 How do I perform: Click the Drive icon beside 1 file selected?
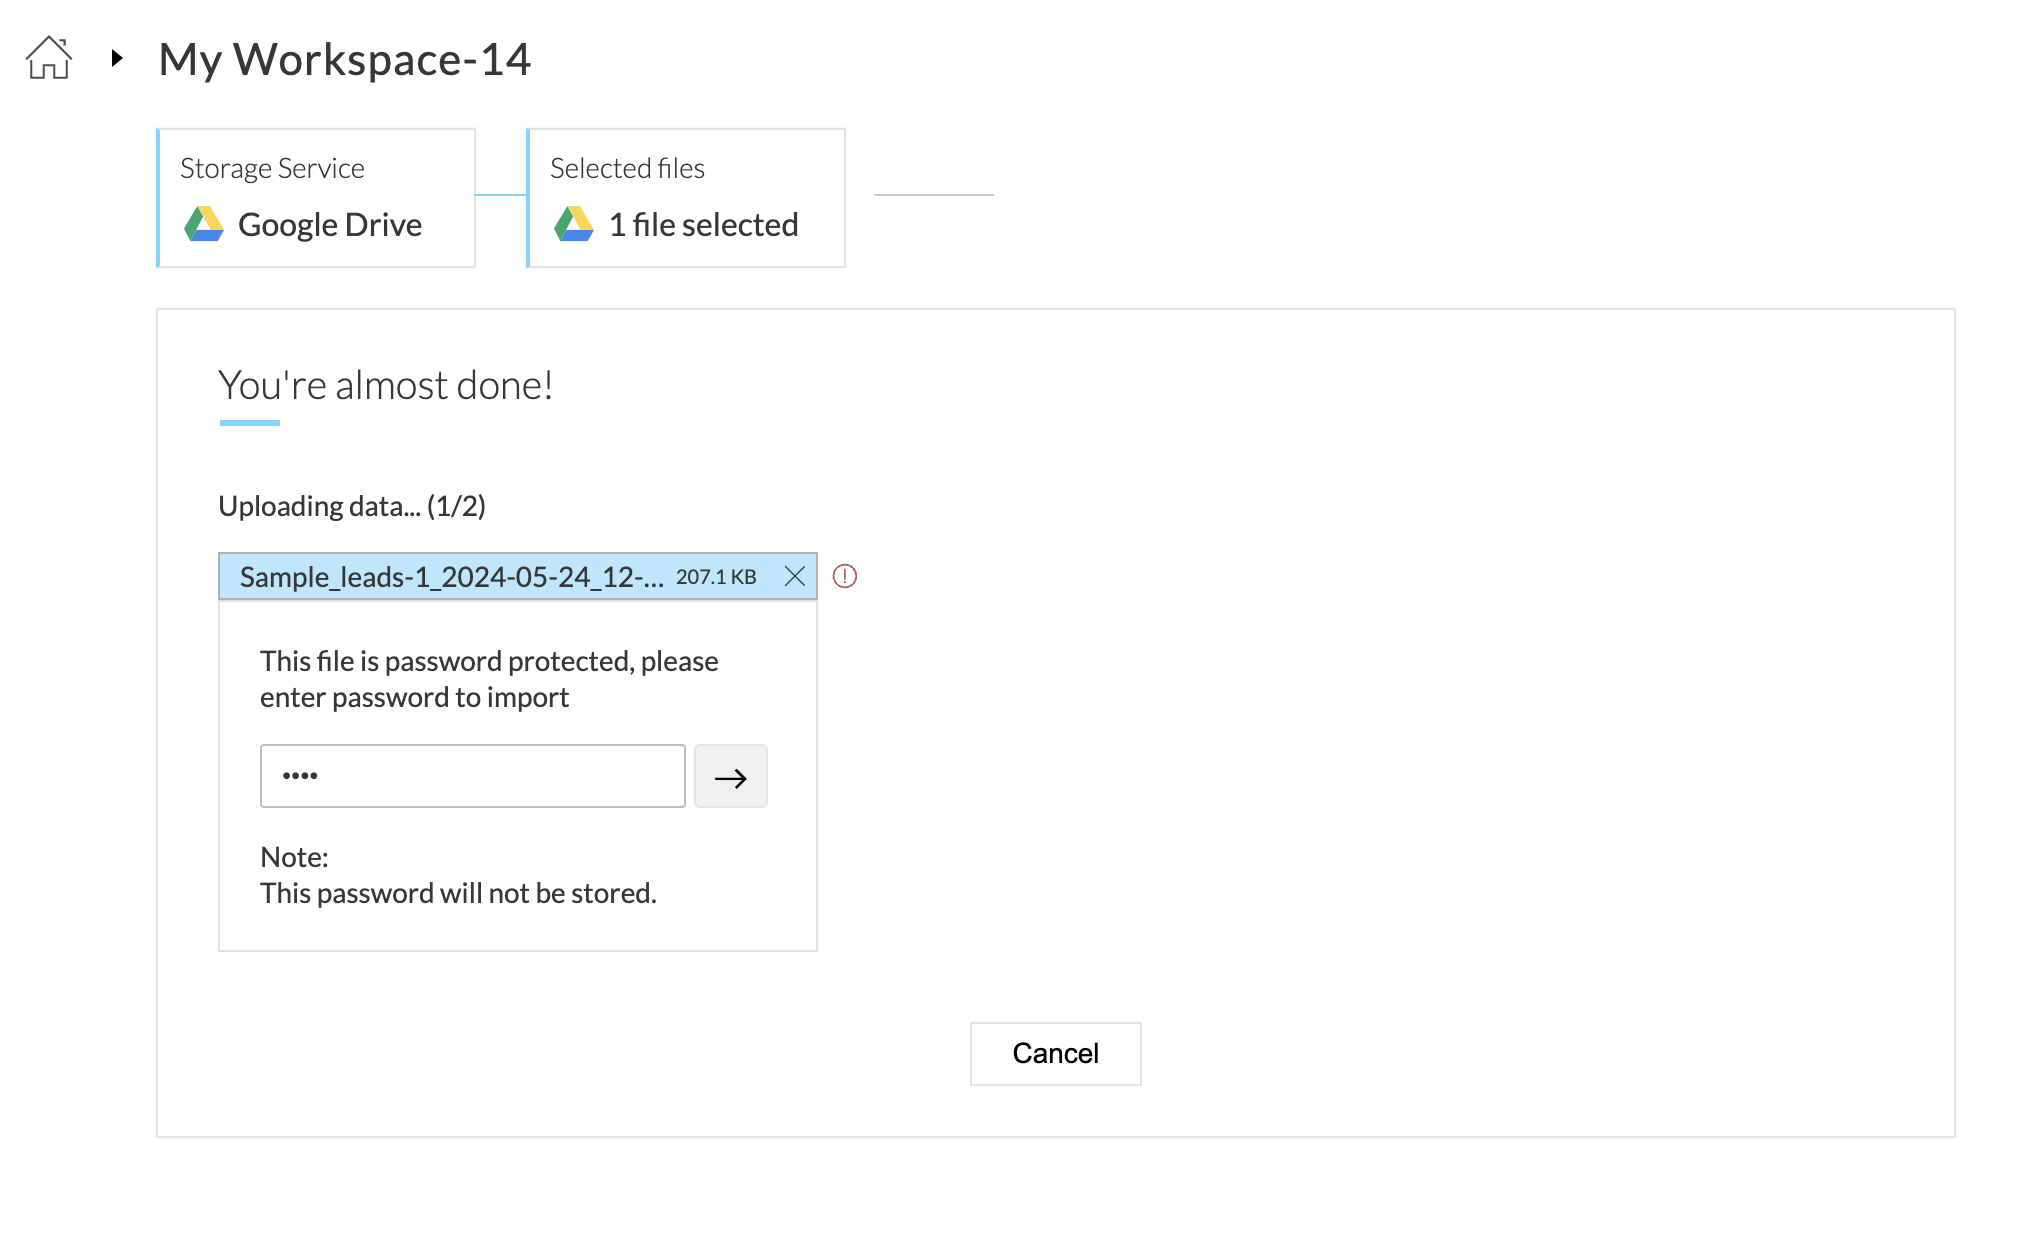(574, 224)
